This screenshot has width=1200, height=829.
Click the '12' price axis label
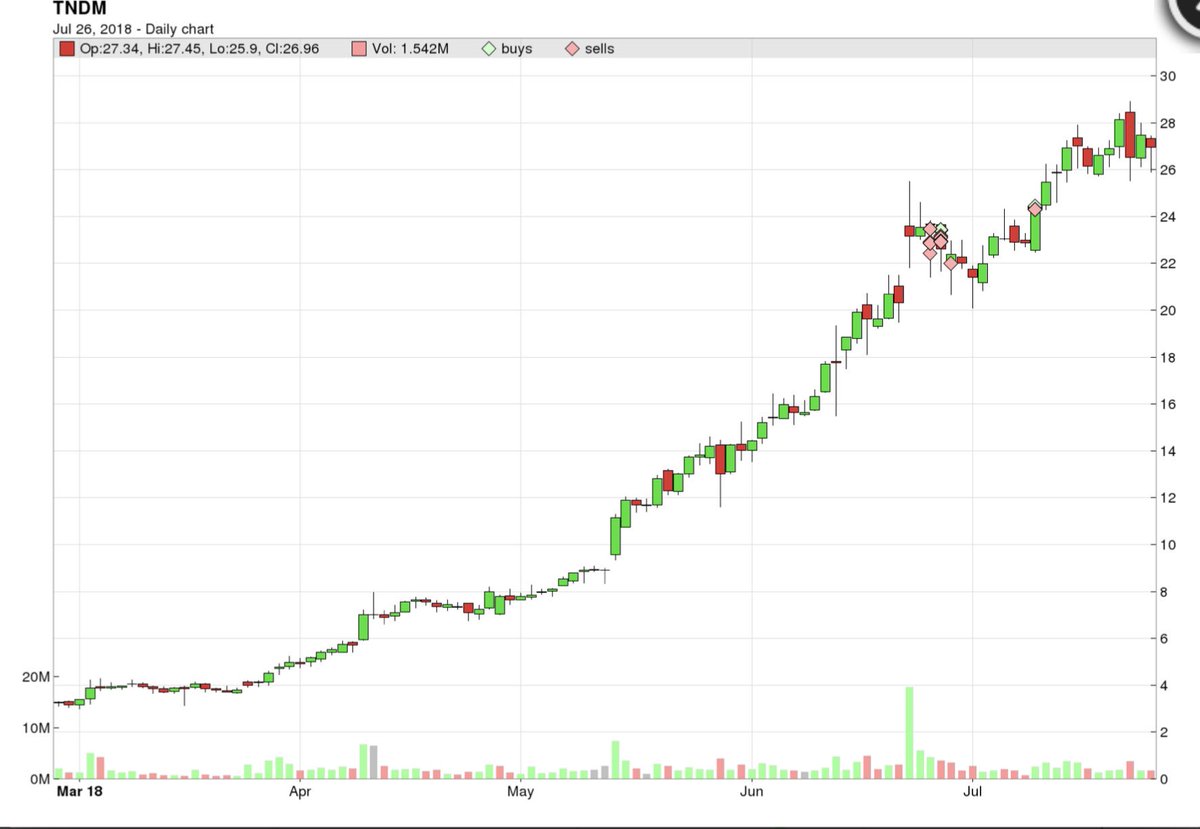pos(1167,498)
